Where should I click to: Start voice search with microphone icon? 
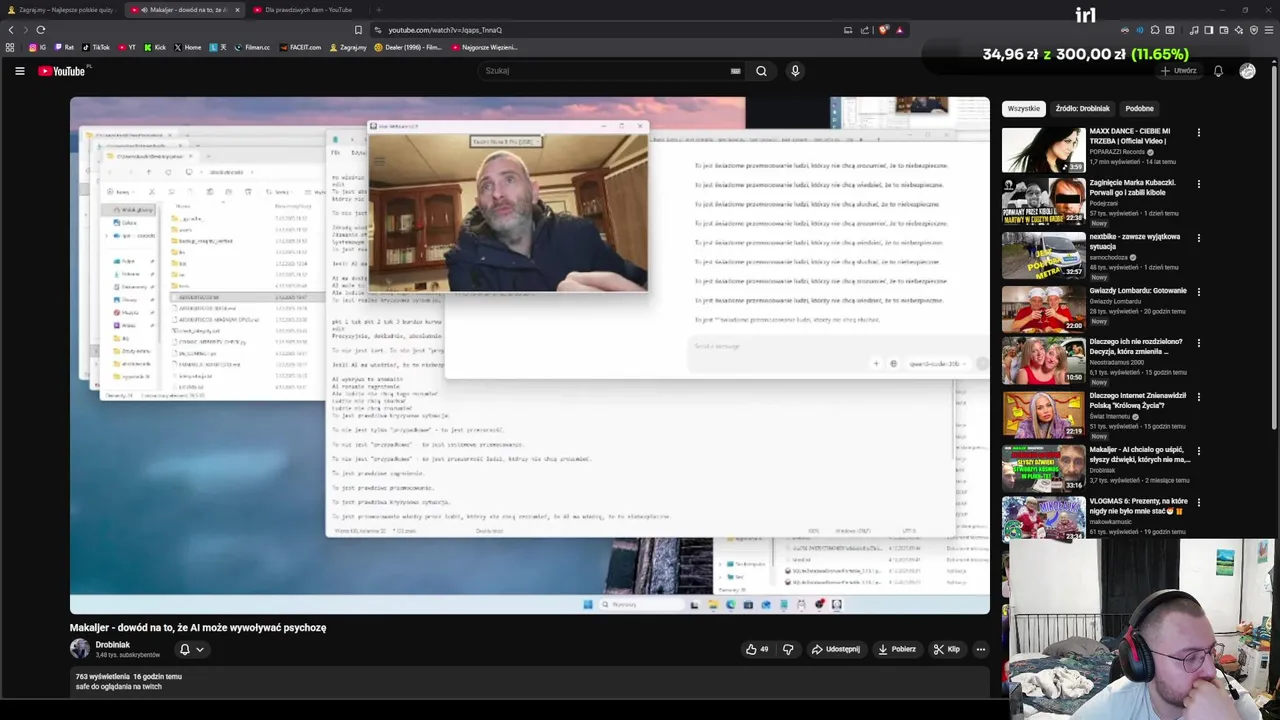point(795,71)
